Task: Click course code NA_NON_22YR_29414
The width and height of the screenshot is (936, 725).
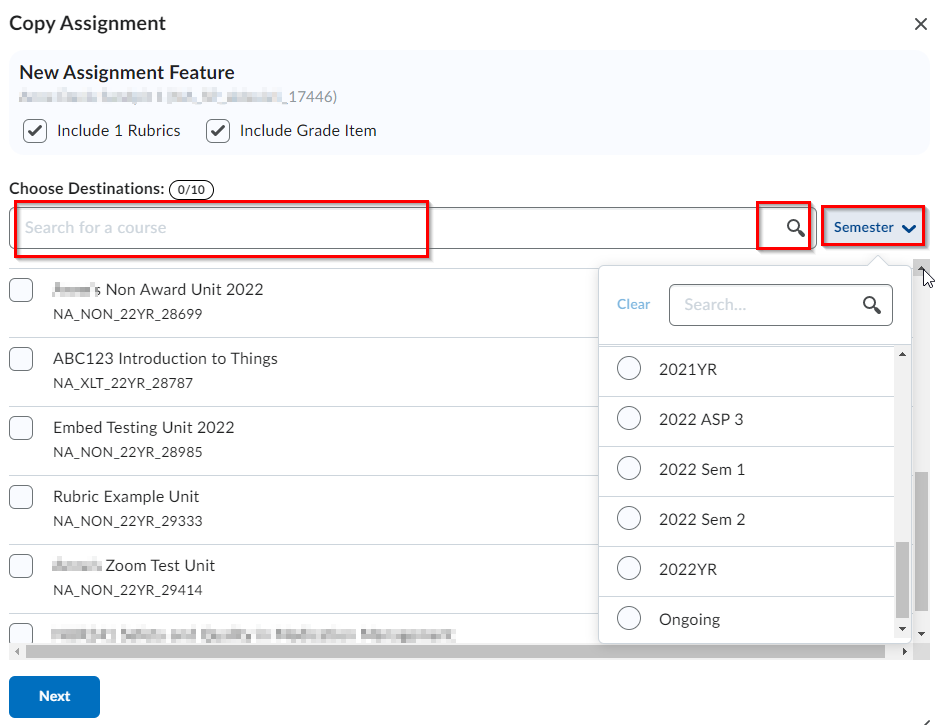Action: [128, 590]
